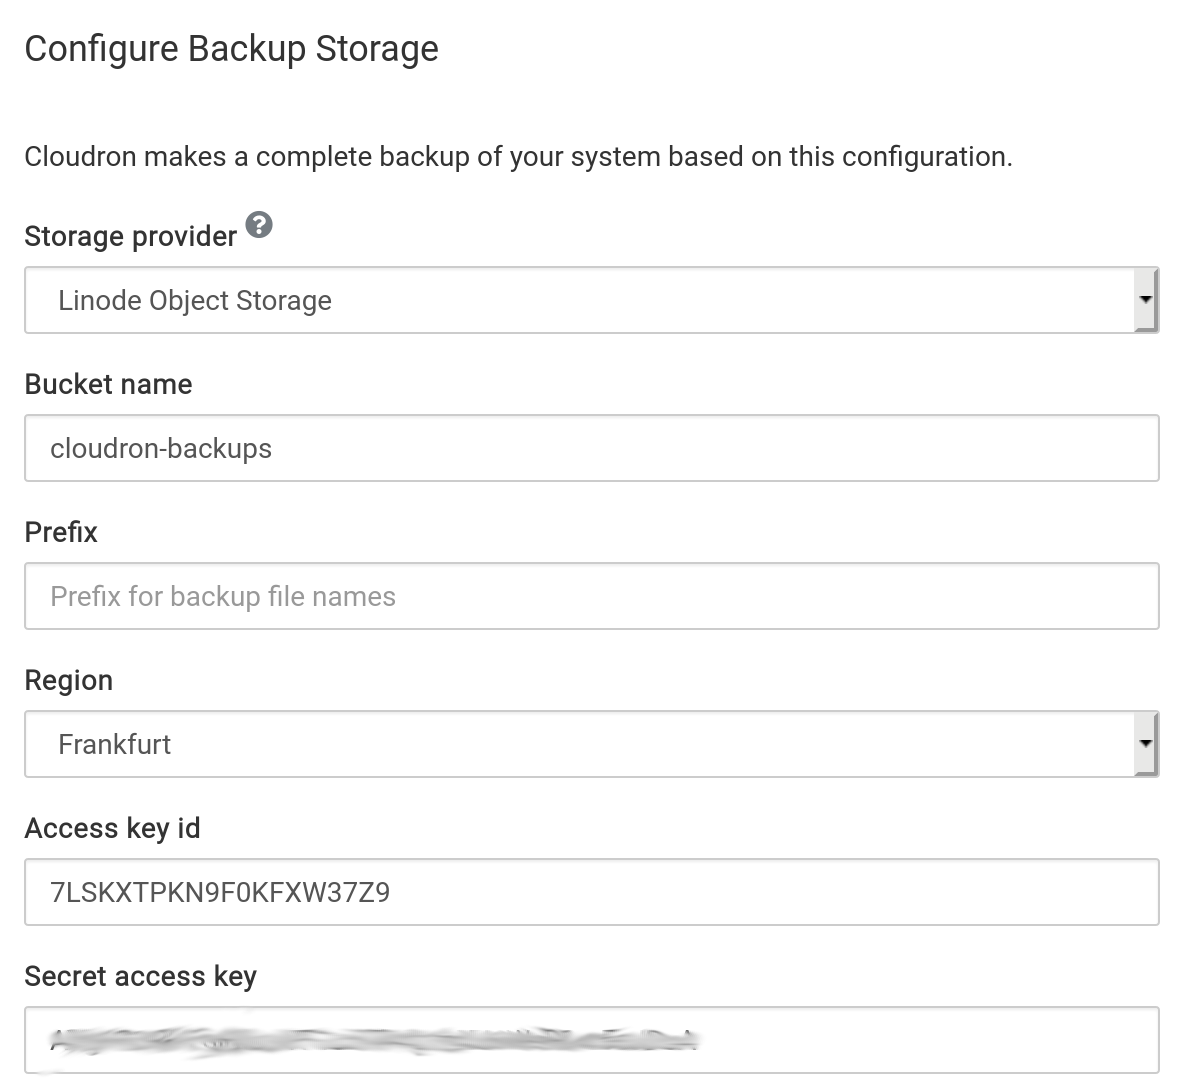Click the 'cloudron-backups' text in Bucket name
The height and width of the screenshot is (1082, 1182).
tap(161, 448)
